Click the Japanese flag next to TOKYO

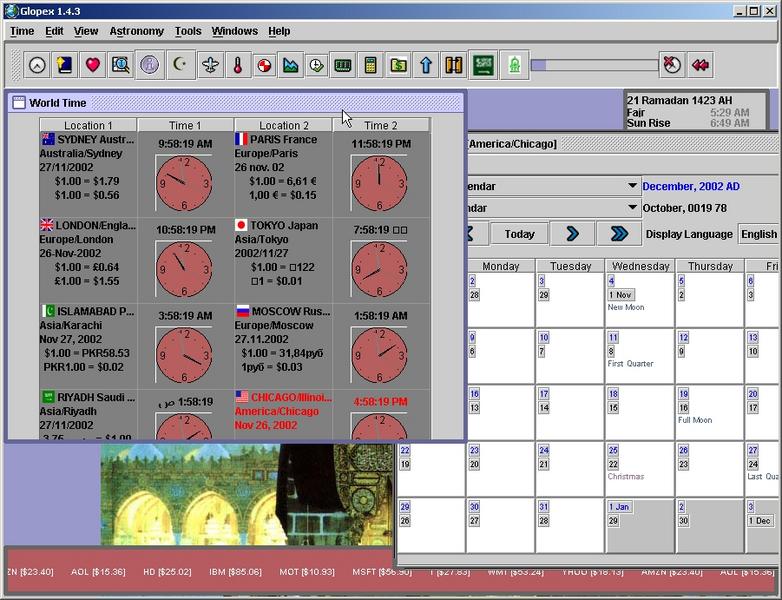[x=241, y=225]
